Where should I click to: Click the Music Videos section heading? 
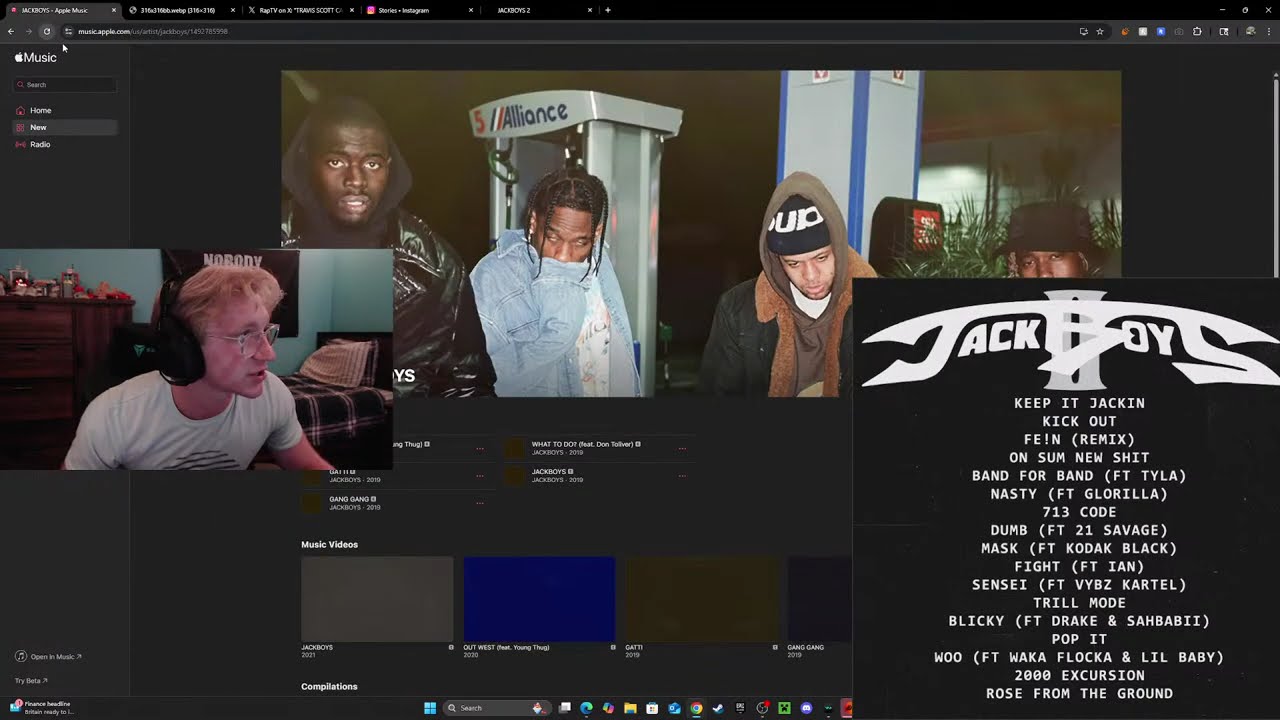click(x=329, y=545)
